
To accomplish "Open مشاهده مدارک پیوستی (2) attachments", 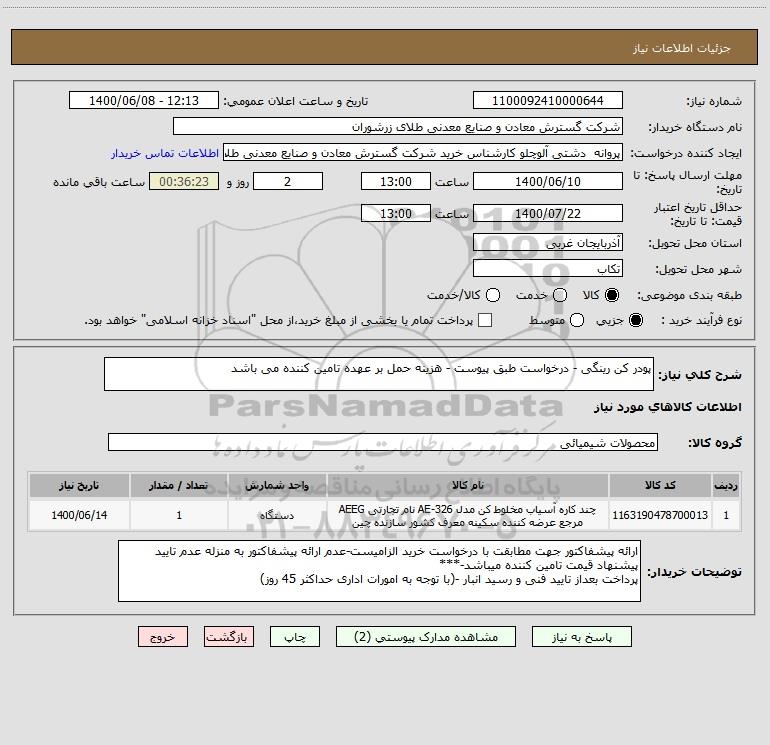I will click(x=426, y=636).
